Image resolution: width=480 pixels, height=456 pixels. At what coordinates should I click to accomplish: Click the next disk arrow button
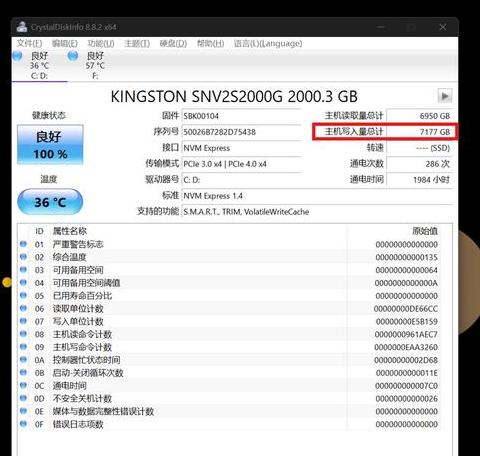point(445,96)
